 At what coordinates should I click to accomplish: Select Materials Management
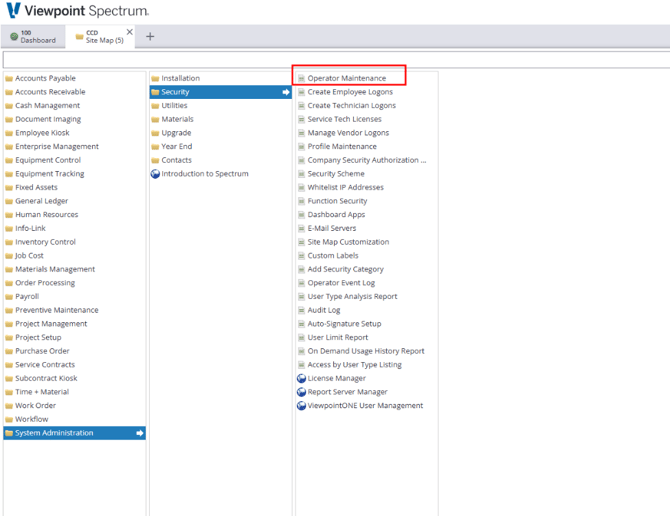pos(55,269)
